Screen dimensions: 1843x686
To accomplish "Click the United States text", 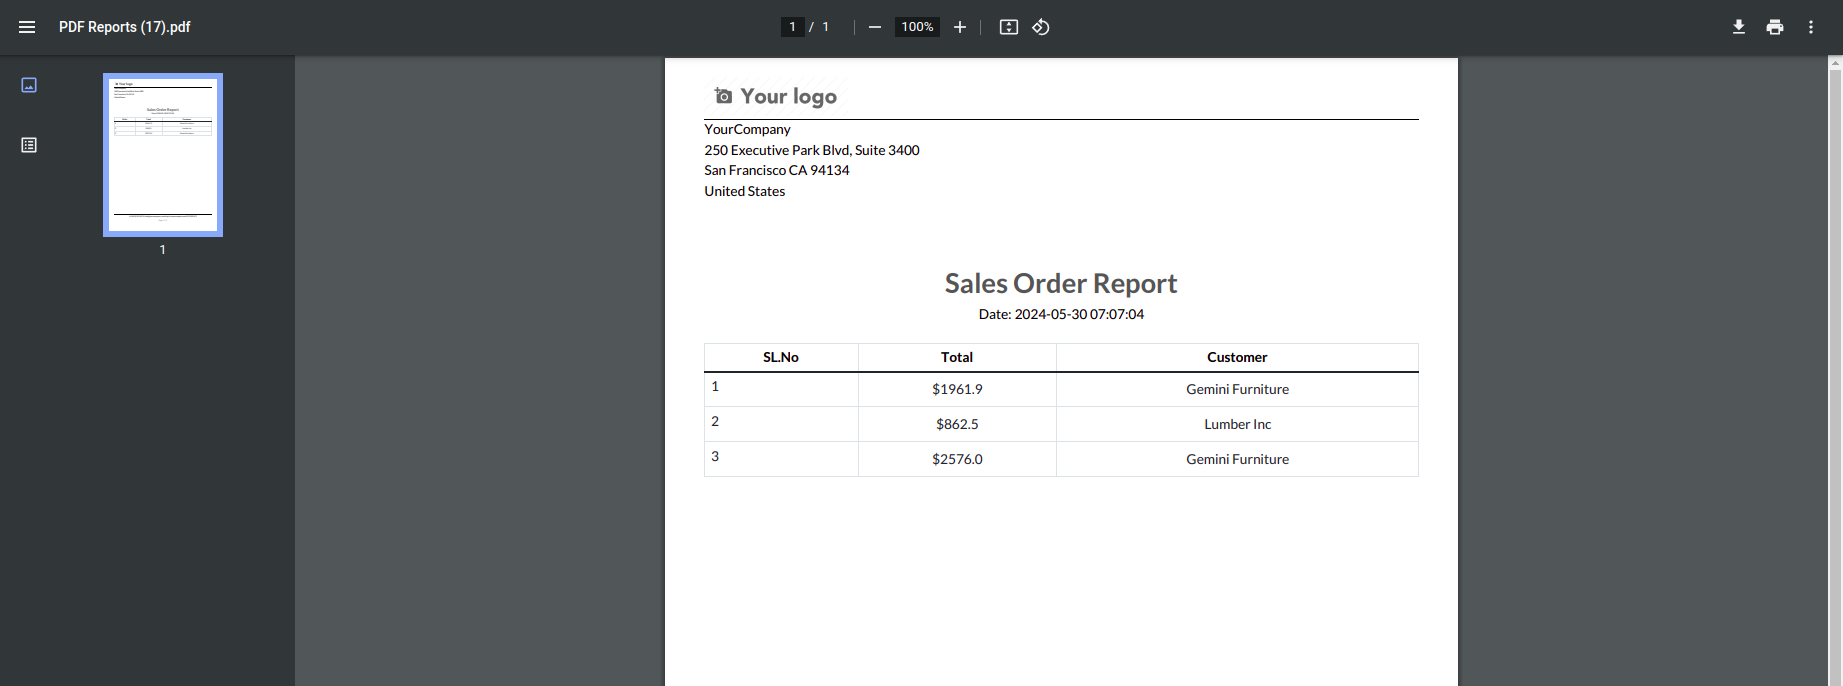I will [x=744, y=191].
